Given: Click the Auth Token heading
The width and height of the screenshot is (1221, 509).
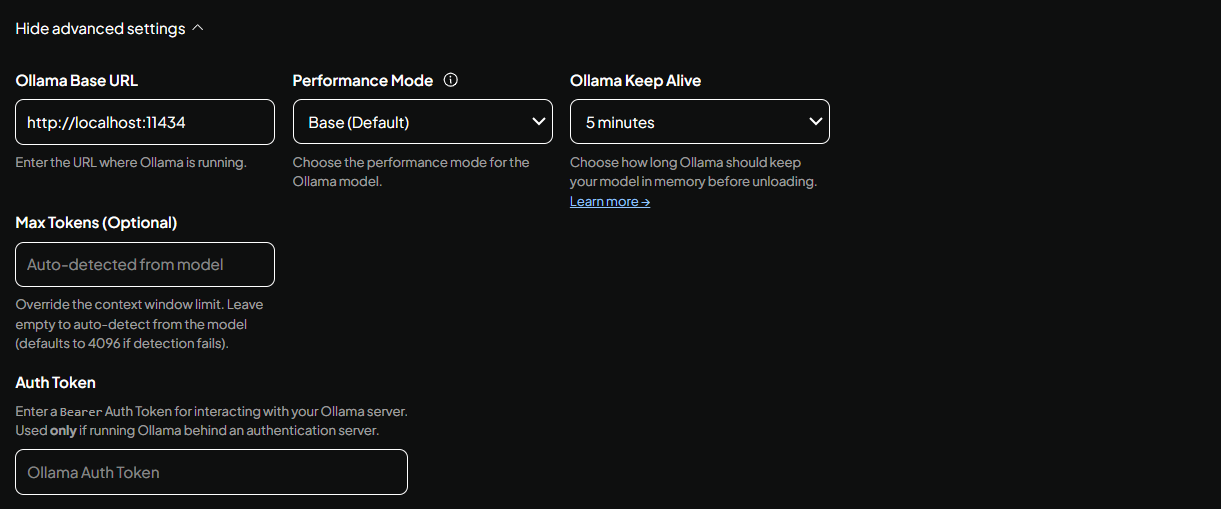Looking at the screenshot, I should tap(55, 383).
